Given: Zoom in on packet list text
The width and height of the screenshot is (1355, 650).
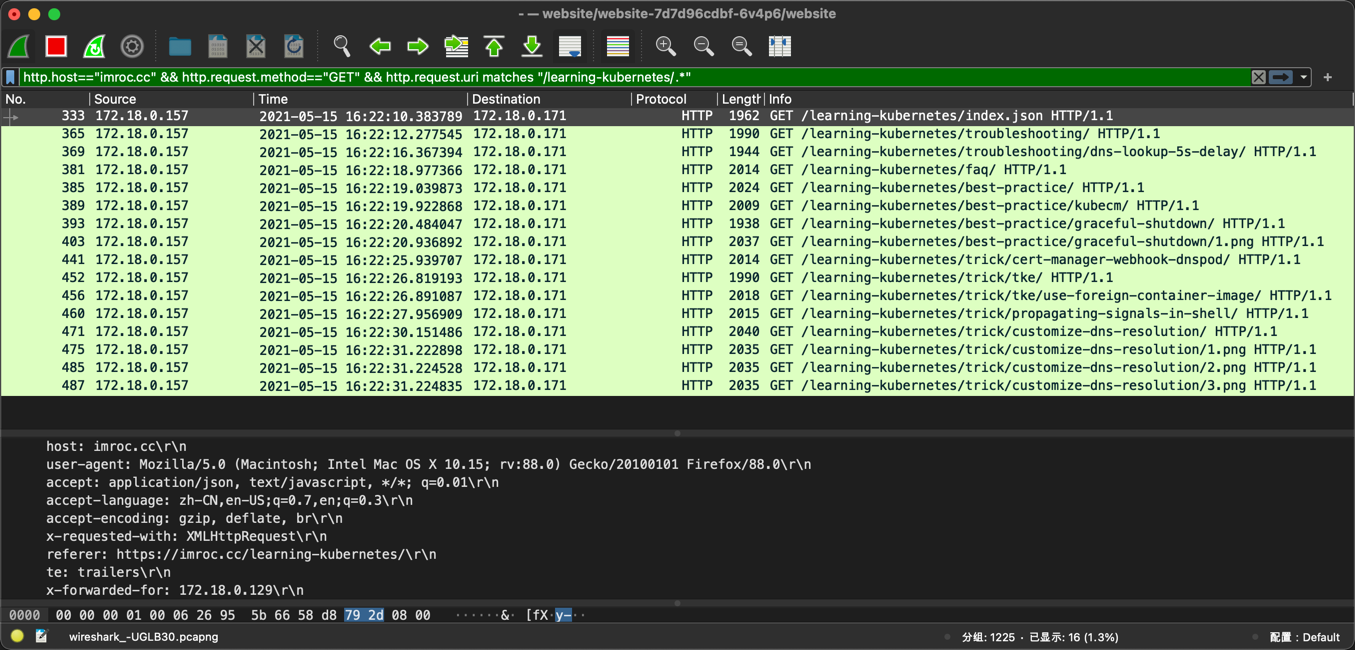Looking at the screenshot, I should coord(665,46).
